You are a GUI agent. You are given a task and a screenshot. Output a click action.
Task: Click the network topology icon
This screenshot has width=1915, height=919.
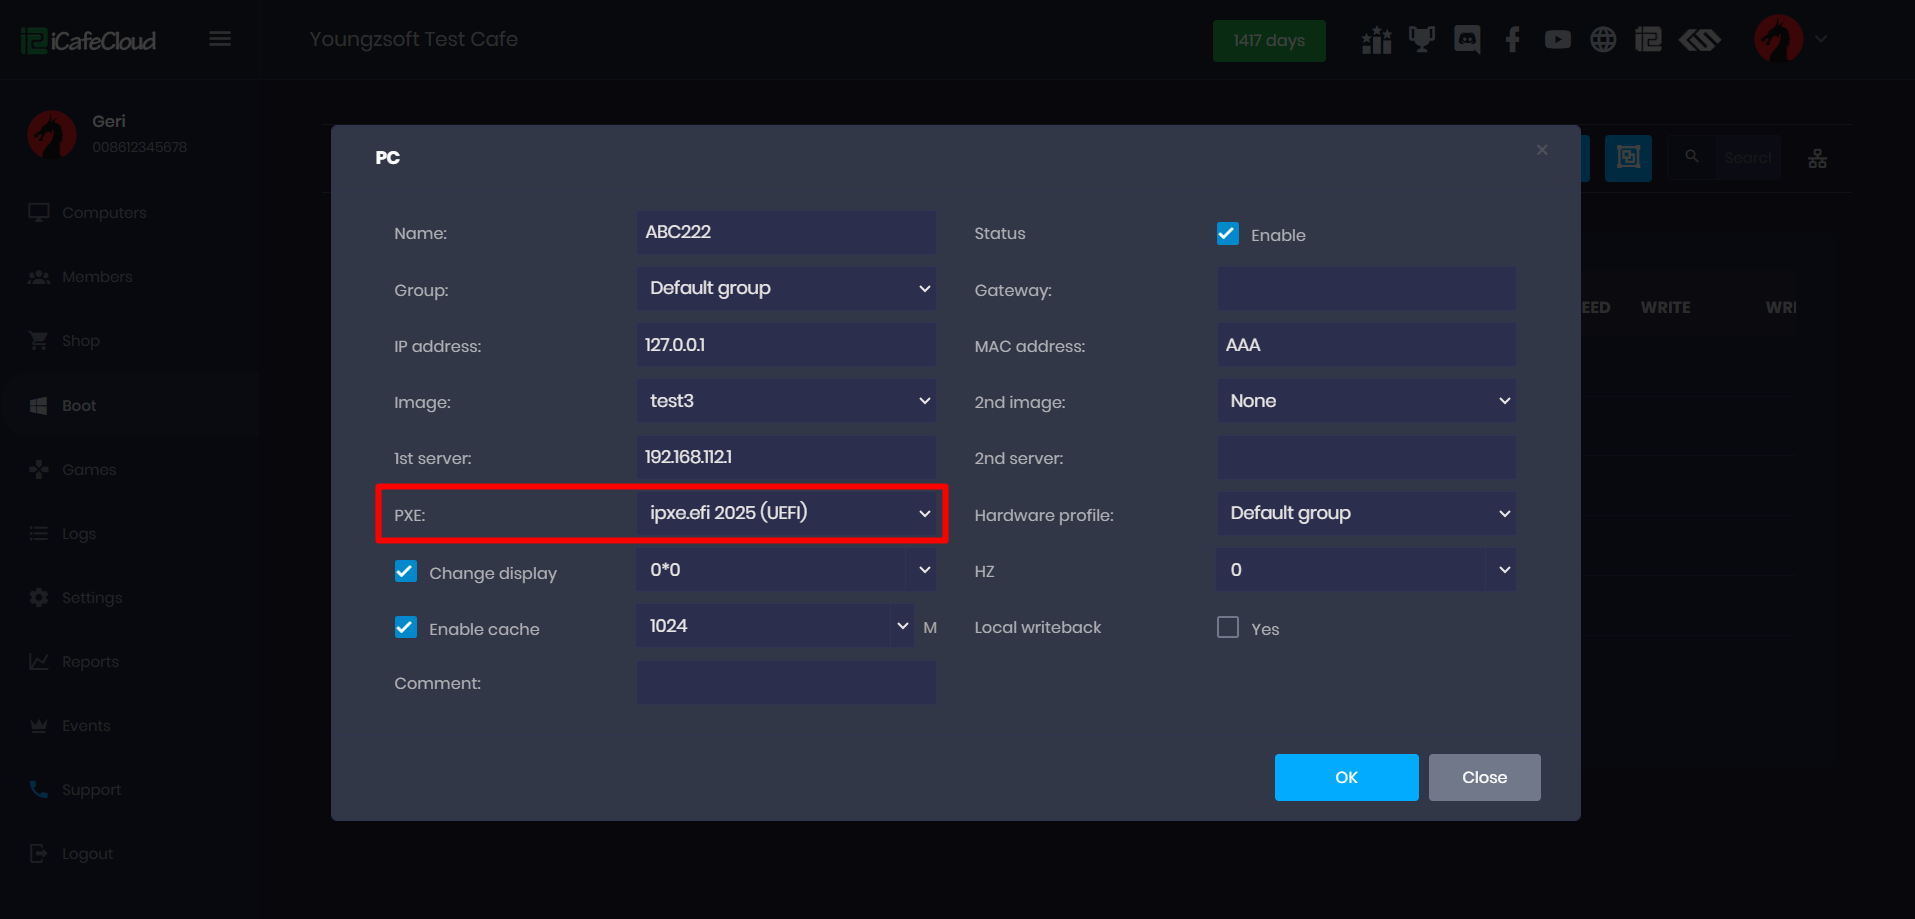point(1817,158)
